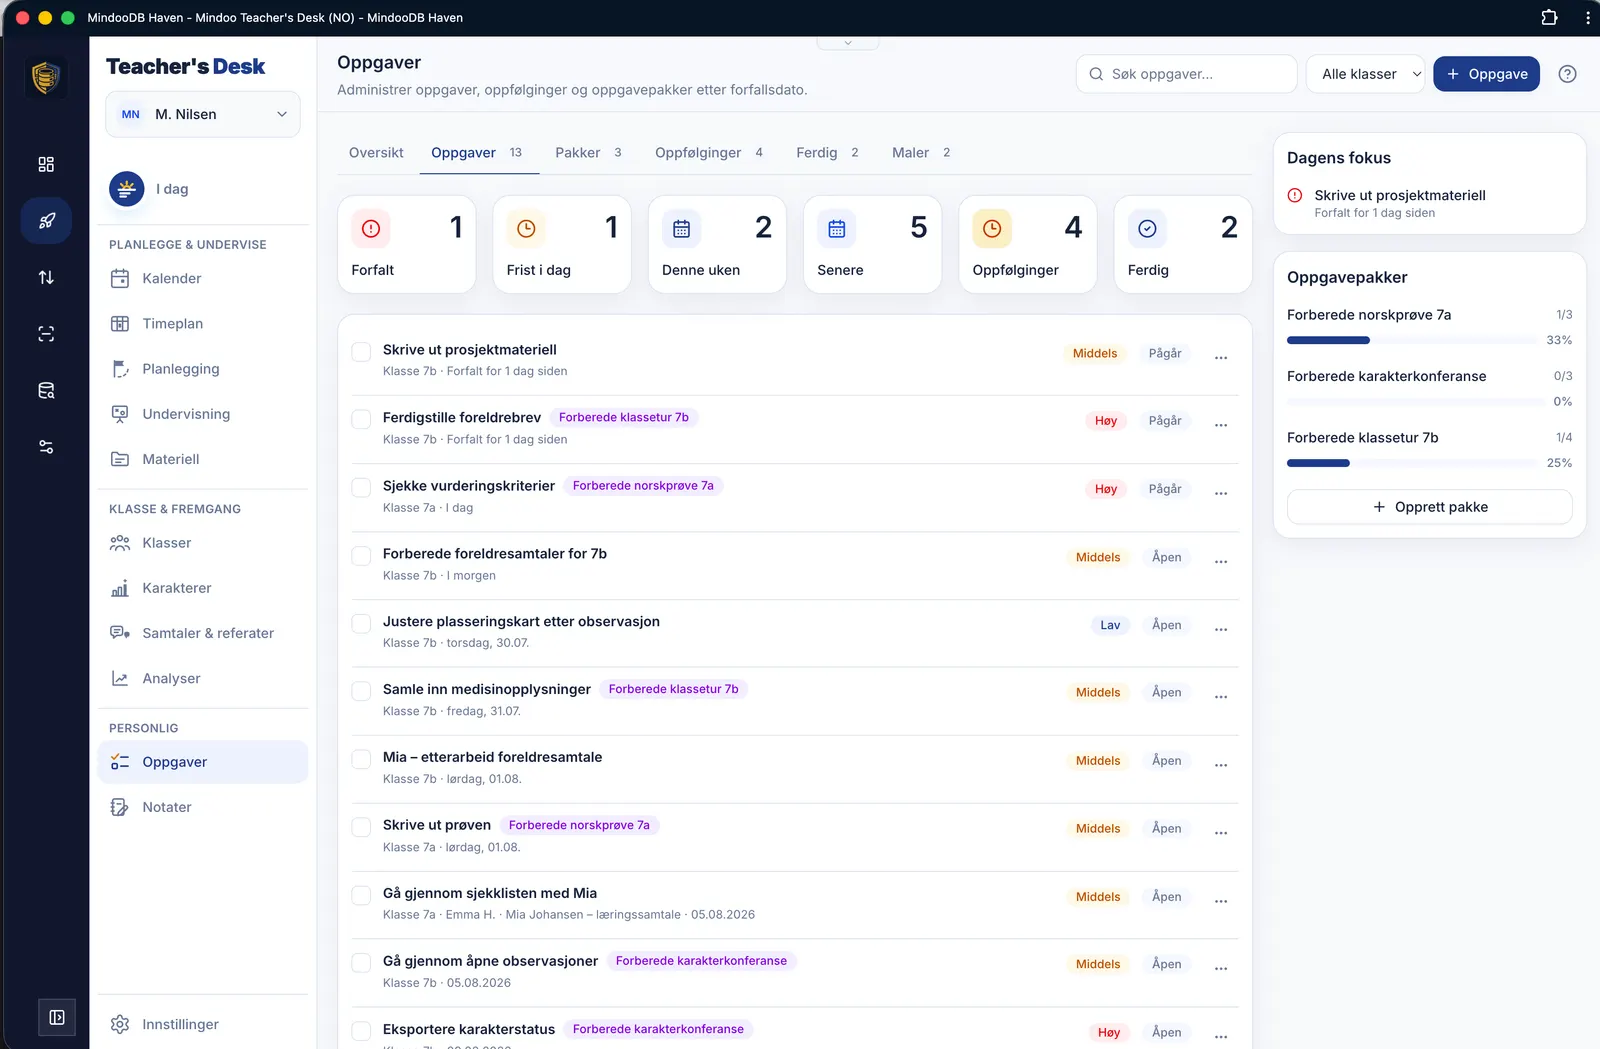The image size is (1600, 1049).
Task: Click the scan frame icon in left rail
Action: coord(46,334)
